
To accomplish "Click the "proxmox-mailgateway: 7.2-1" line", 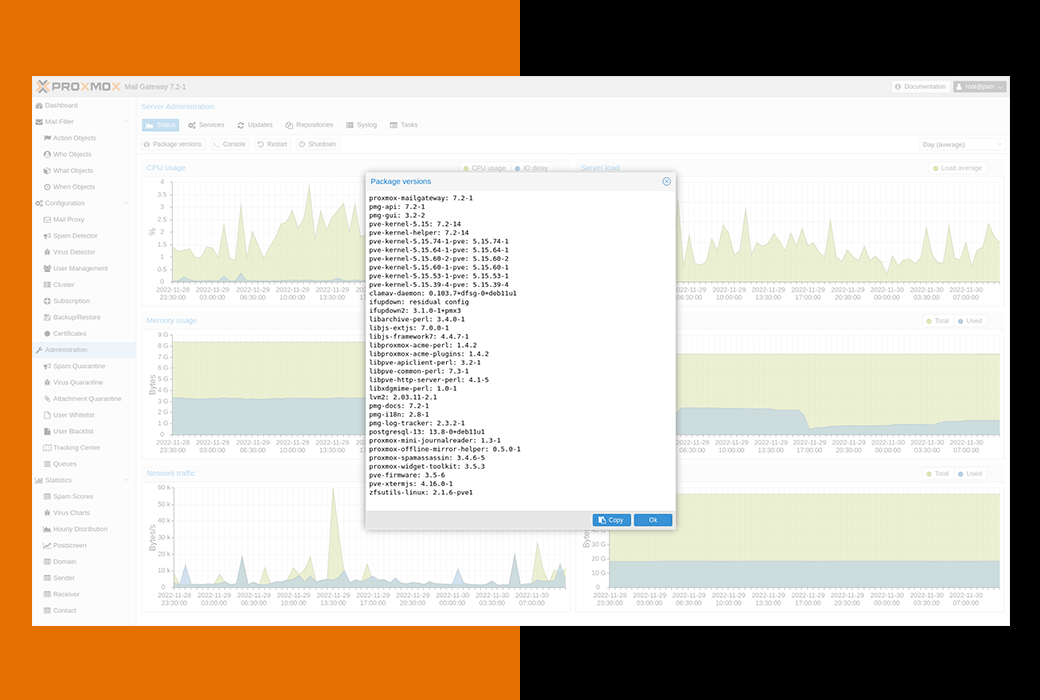I will point(421,198).
